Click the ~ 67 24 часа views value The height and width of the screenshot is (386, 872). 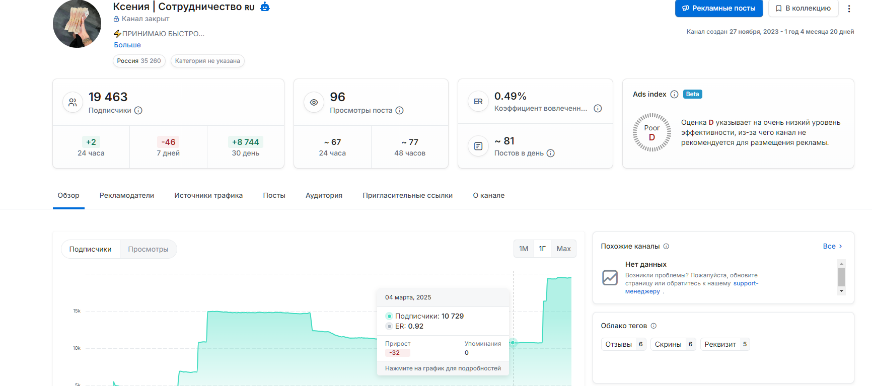[332, 142]
